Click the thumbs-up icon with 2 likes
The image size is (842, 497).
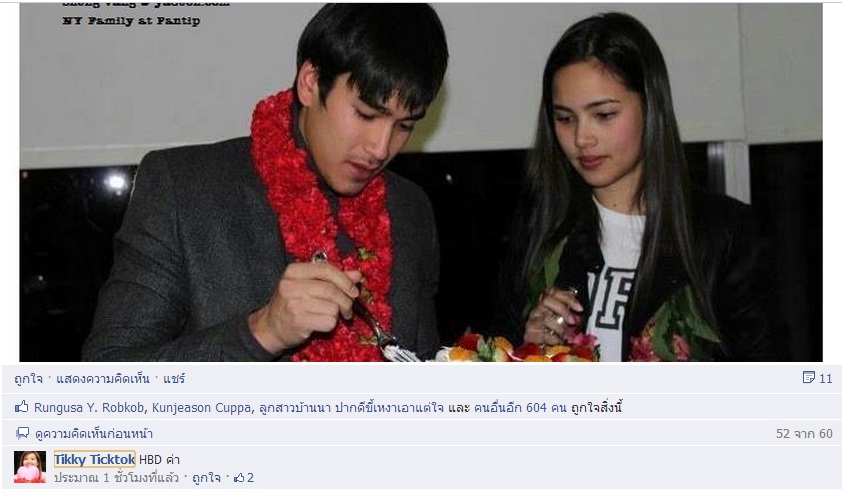pyautogui.click(x=239, y=477)
